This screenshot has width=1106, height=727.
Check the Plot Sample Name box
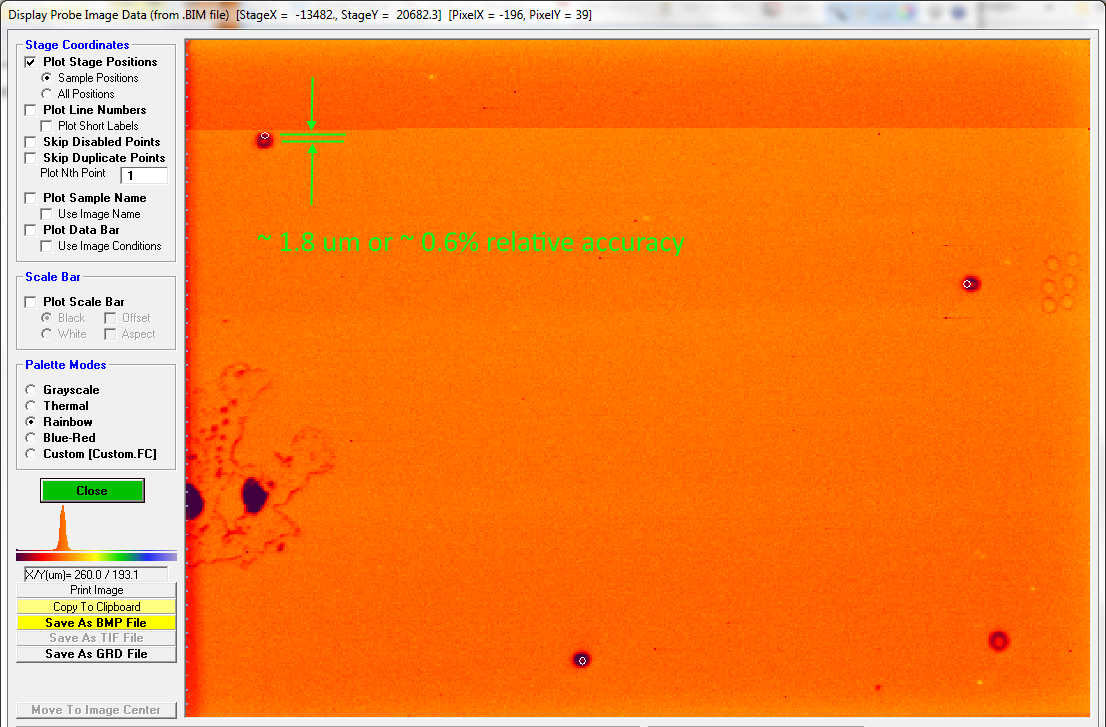tap(30, 198)
